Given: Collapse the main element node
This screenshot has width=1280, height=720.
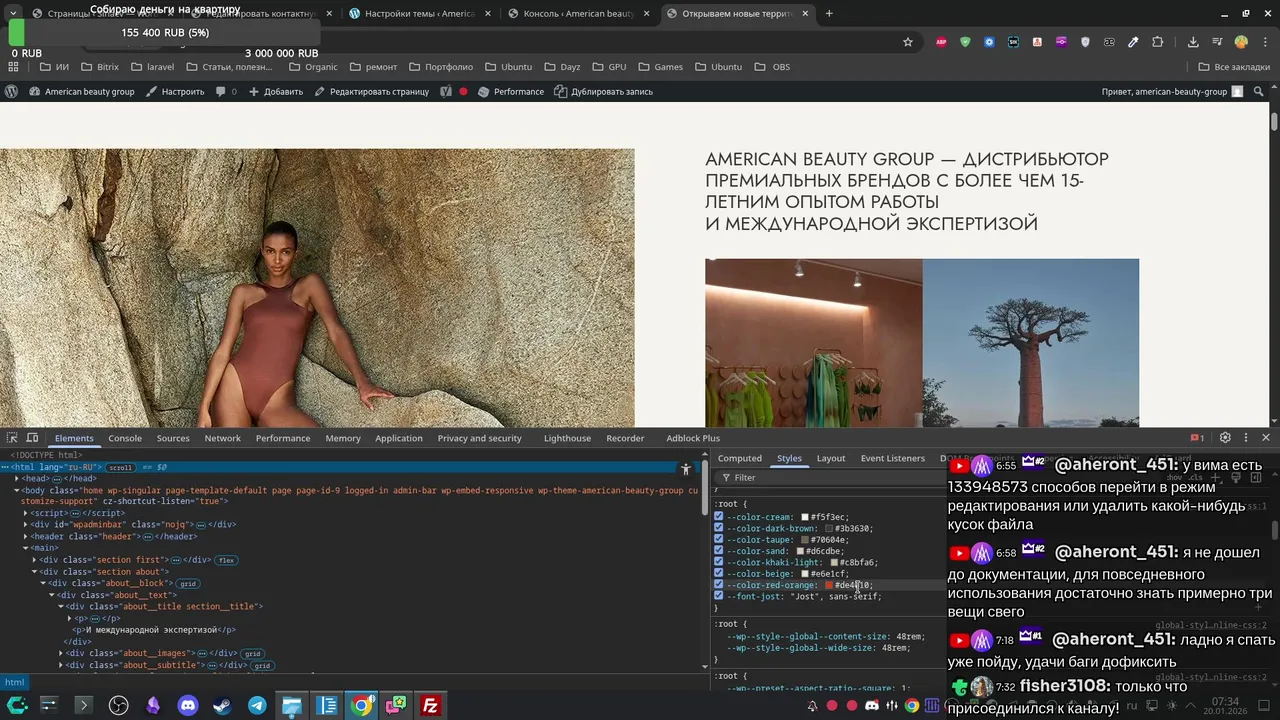Looking at the screenshot, I should (26, 548).
